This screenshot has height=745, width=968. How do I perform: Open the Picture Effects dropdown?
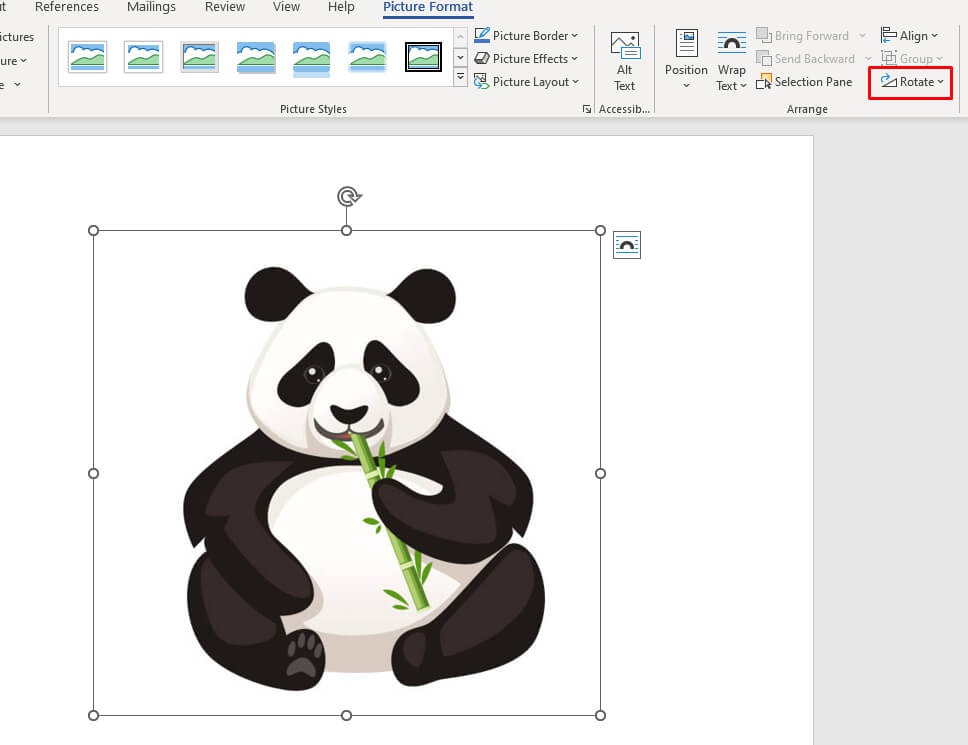click(x=526, y=59)
